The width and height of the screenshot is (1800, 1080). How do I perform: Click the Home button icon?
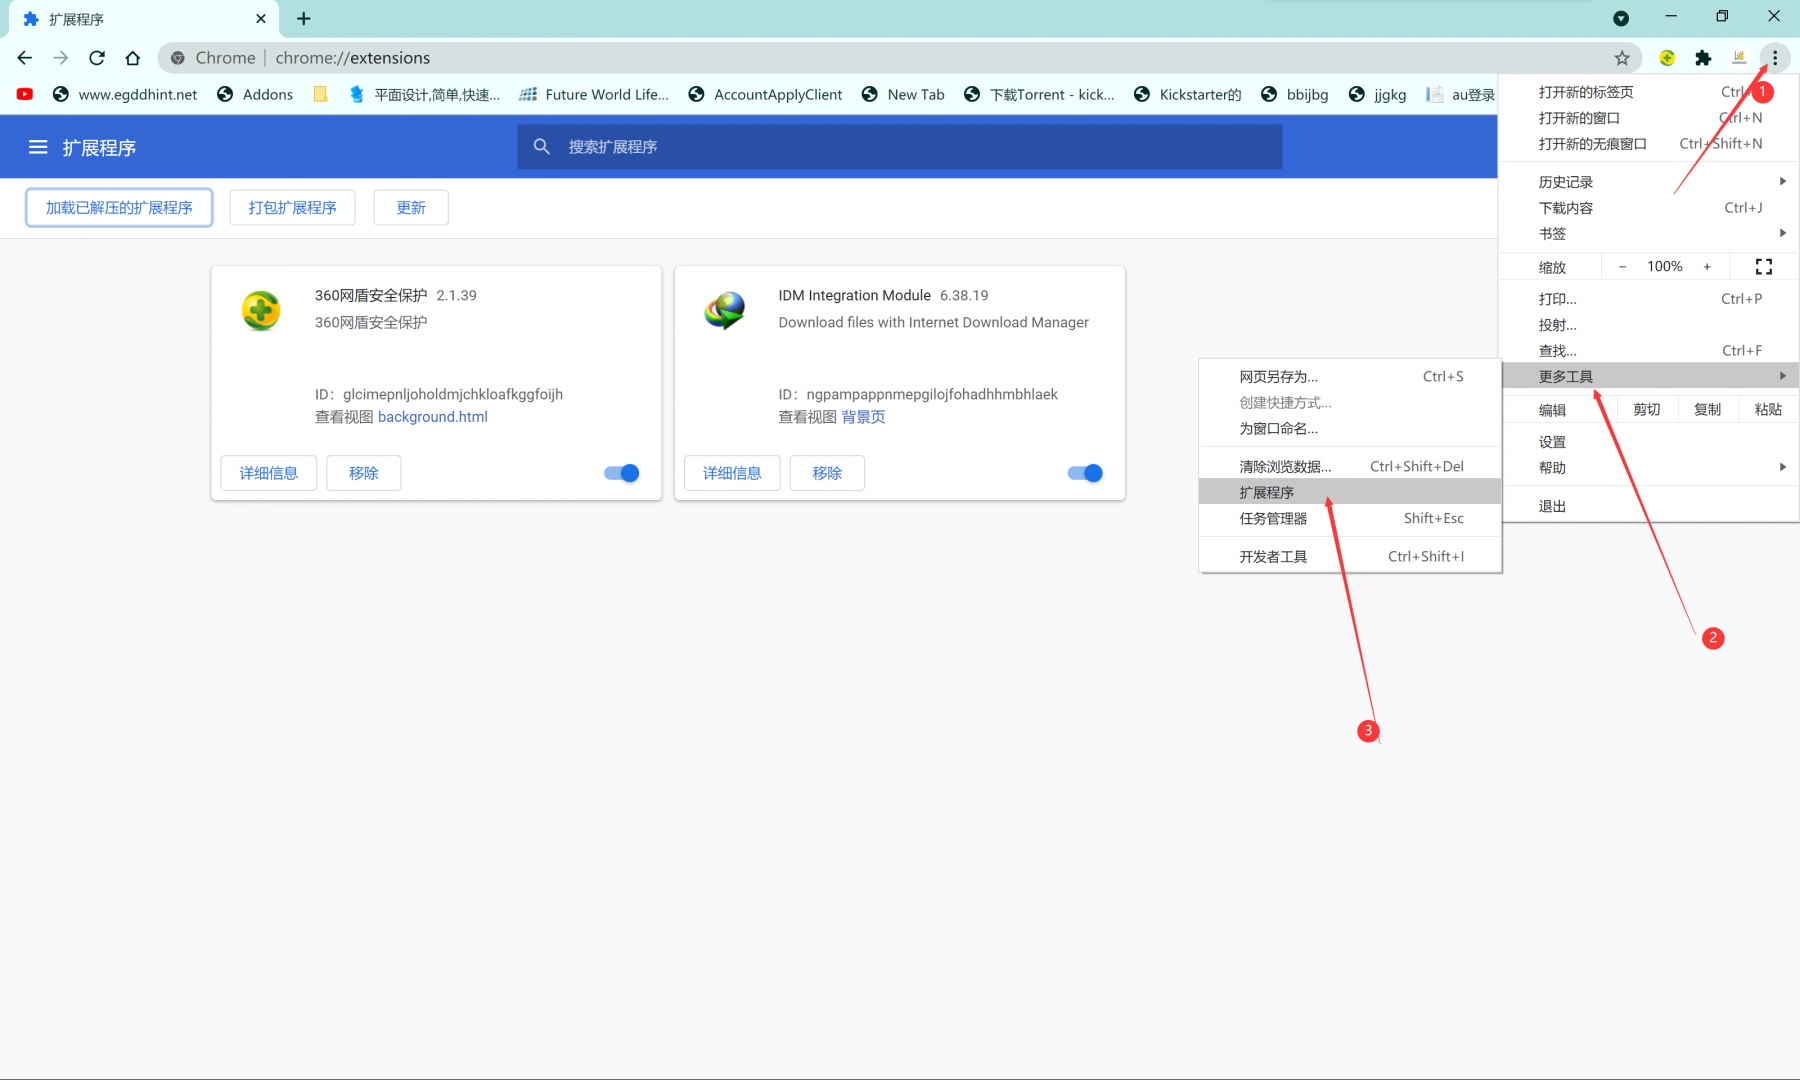pos(133,58)
